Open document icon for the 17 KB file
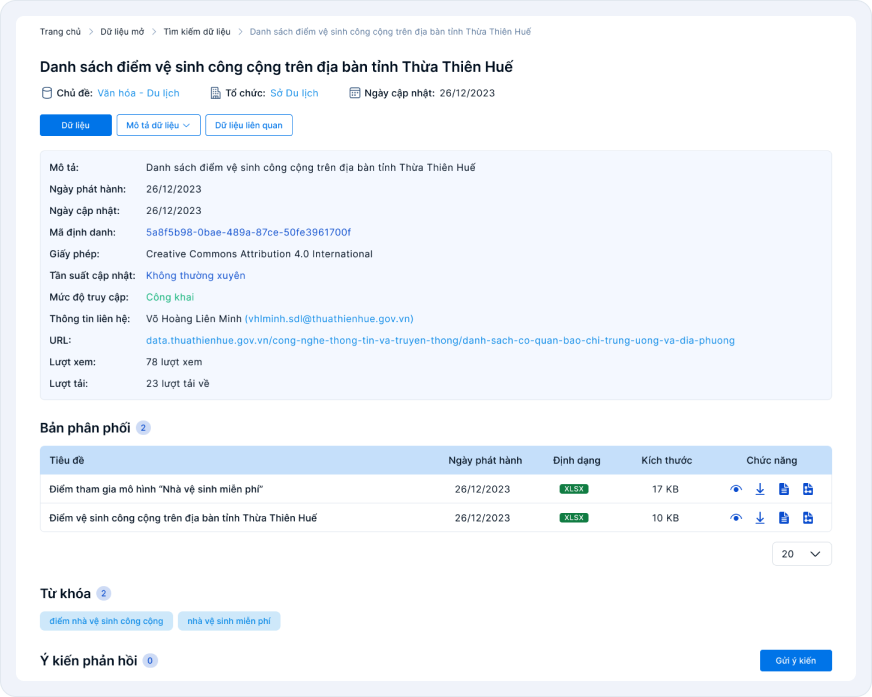872x697 pixels. click(x=784, y=489)
